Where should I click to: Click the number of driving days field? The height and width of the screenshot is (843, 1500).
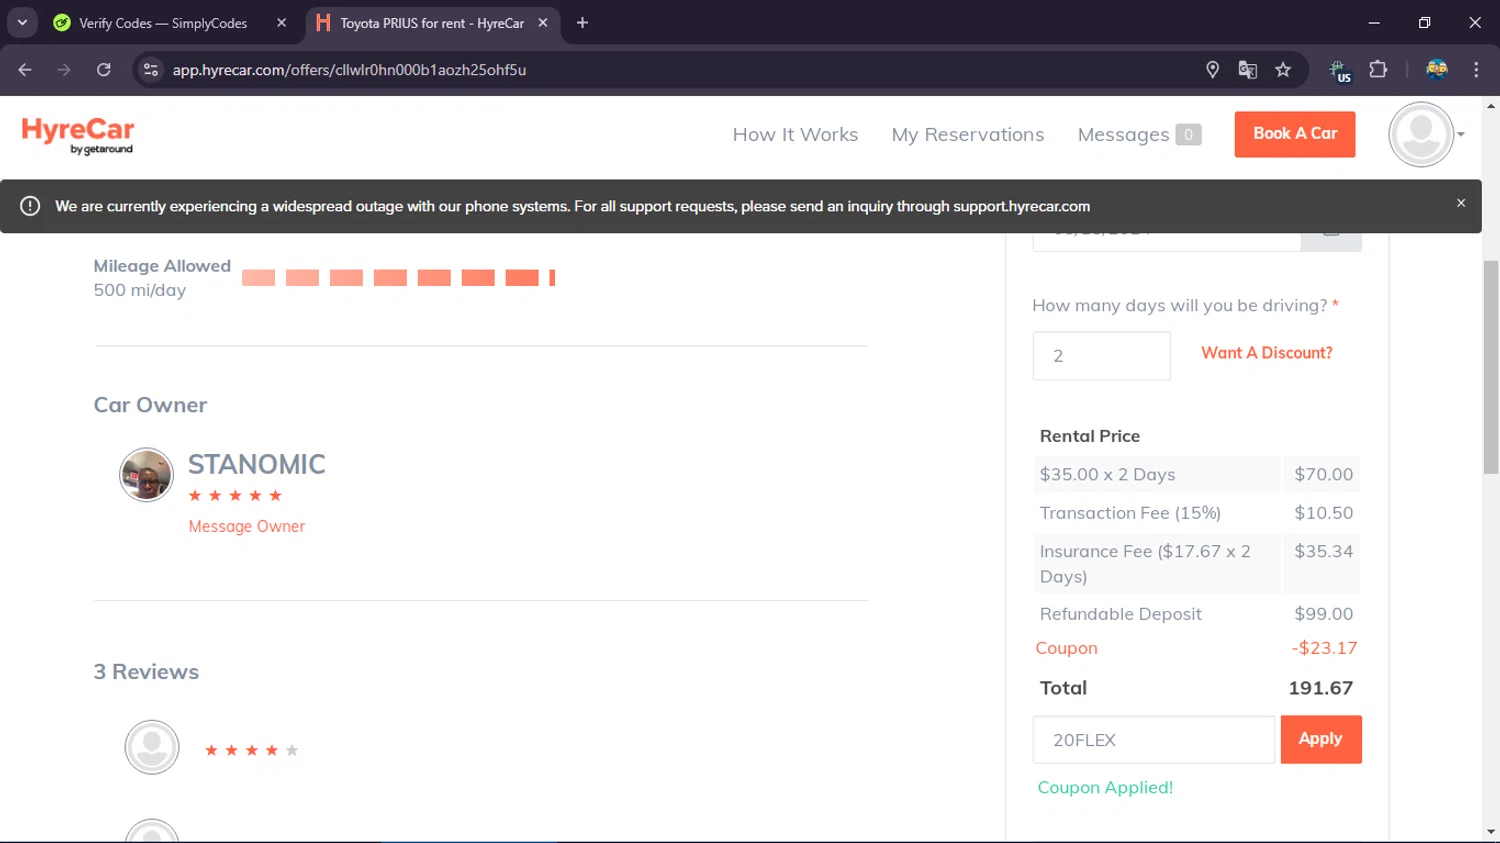[x=1101, y=356]
